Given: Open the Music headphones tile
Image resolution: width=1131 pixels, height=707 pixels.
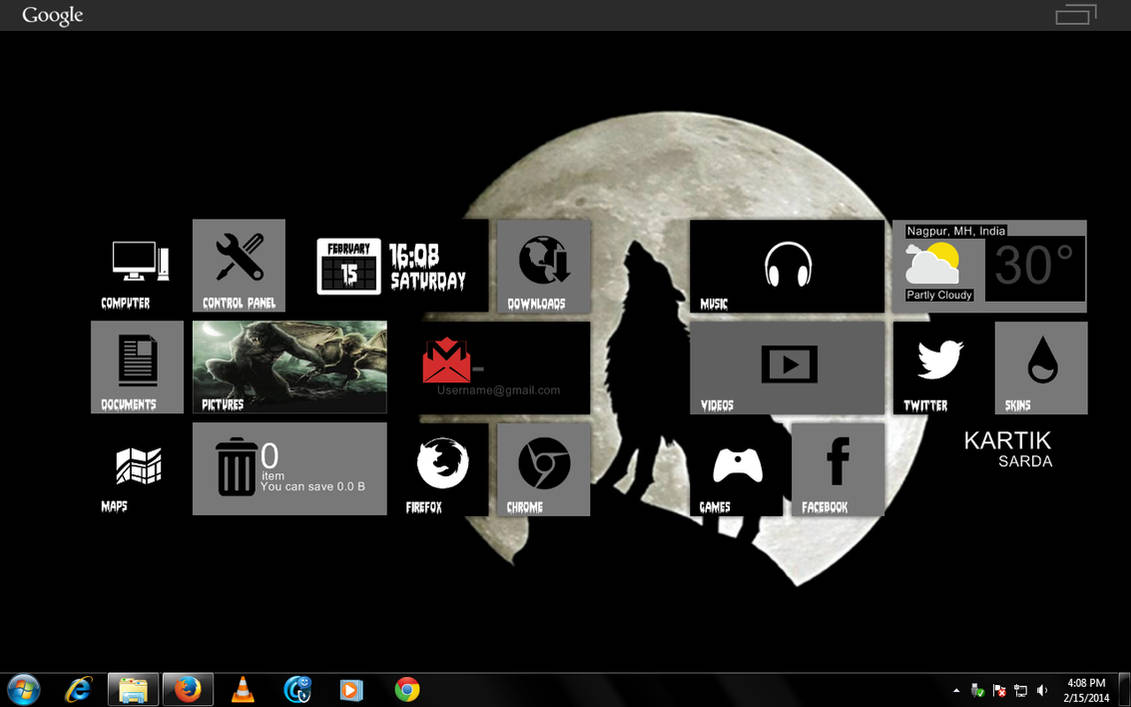Looking at the screenshot, I should click(x=787, y=266).
